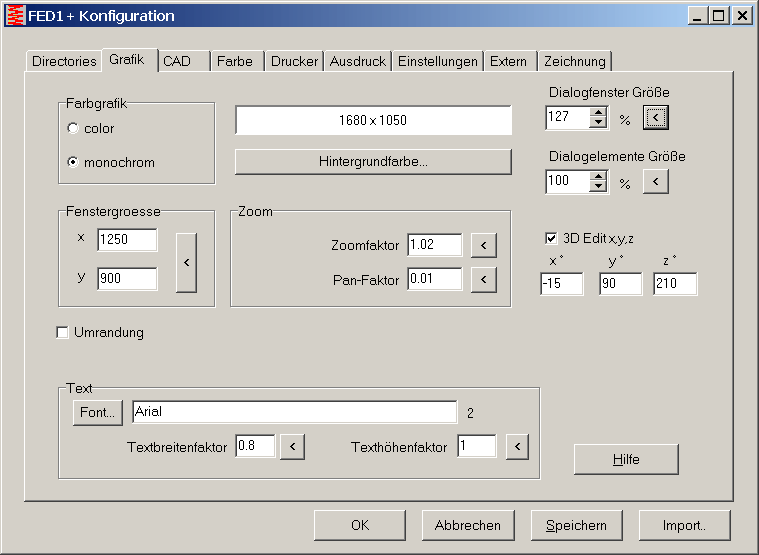Click '<' button next to Dialogfenster Größe

655,118
